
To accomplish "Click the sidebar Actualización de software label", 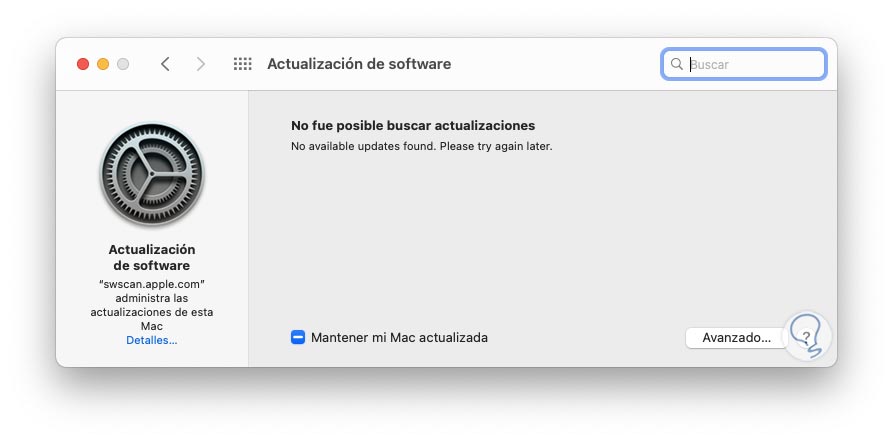I will click(151, 257).
